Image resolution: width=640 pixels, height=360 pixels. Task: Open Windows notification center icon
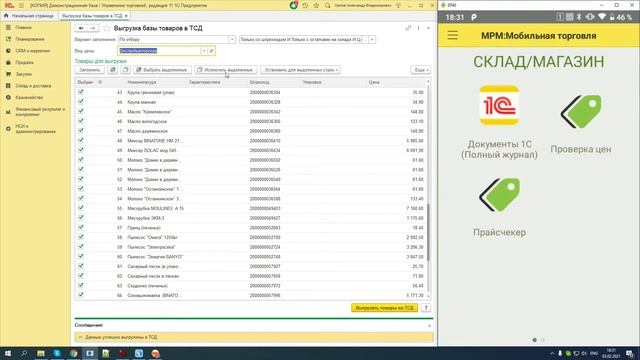[x=630, y=353]
